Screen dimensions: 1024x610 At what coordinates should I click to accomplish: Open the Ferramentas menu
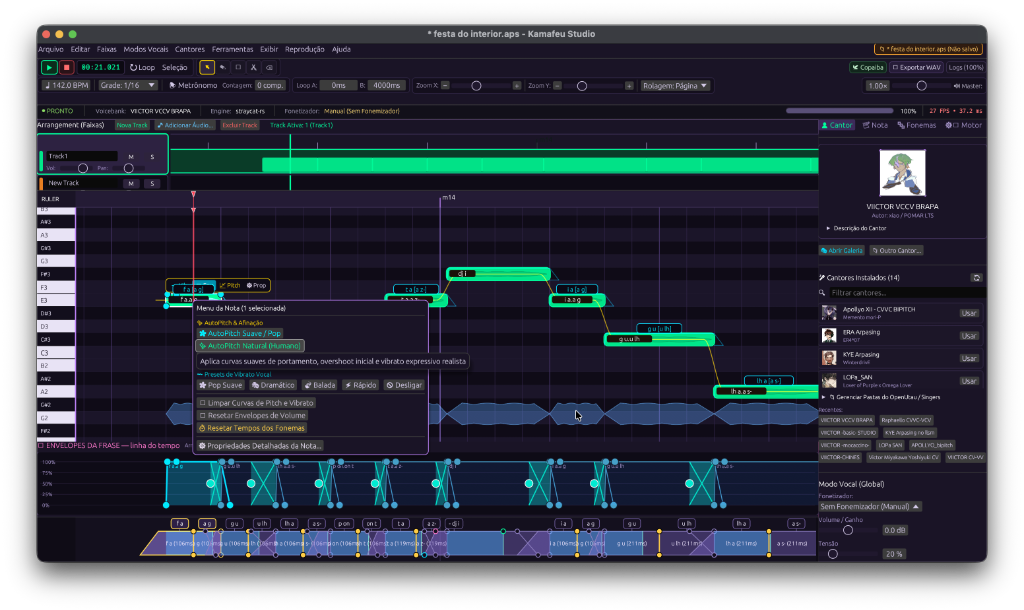(232, 49)
